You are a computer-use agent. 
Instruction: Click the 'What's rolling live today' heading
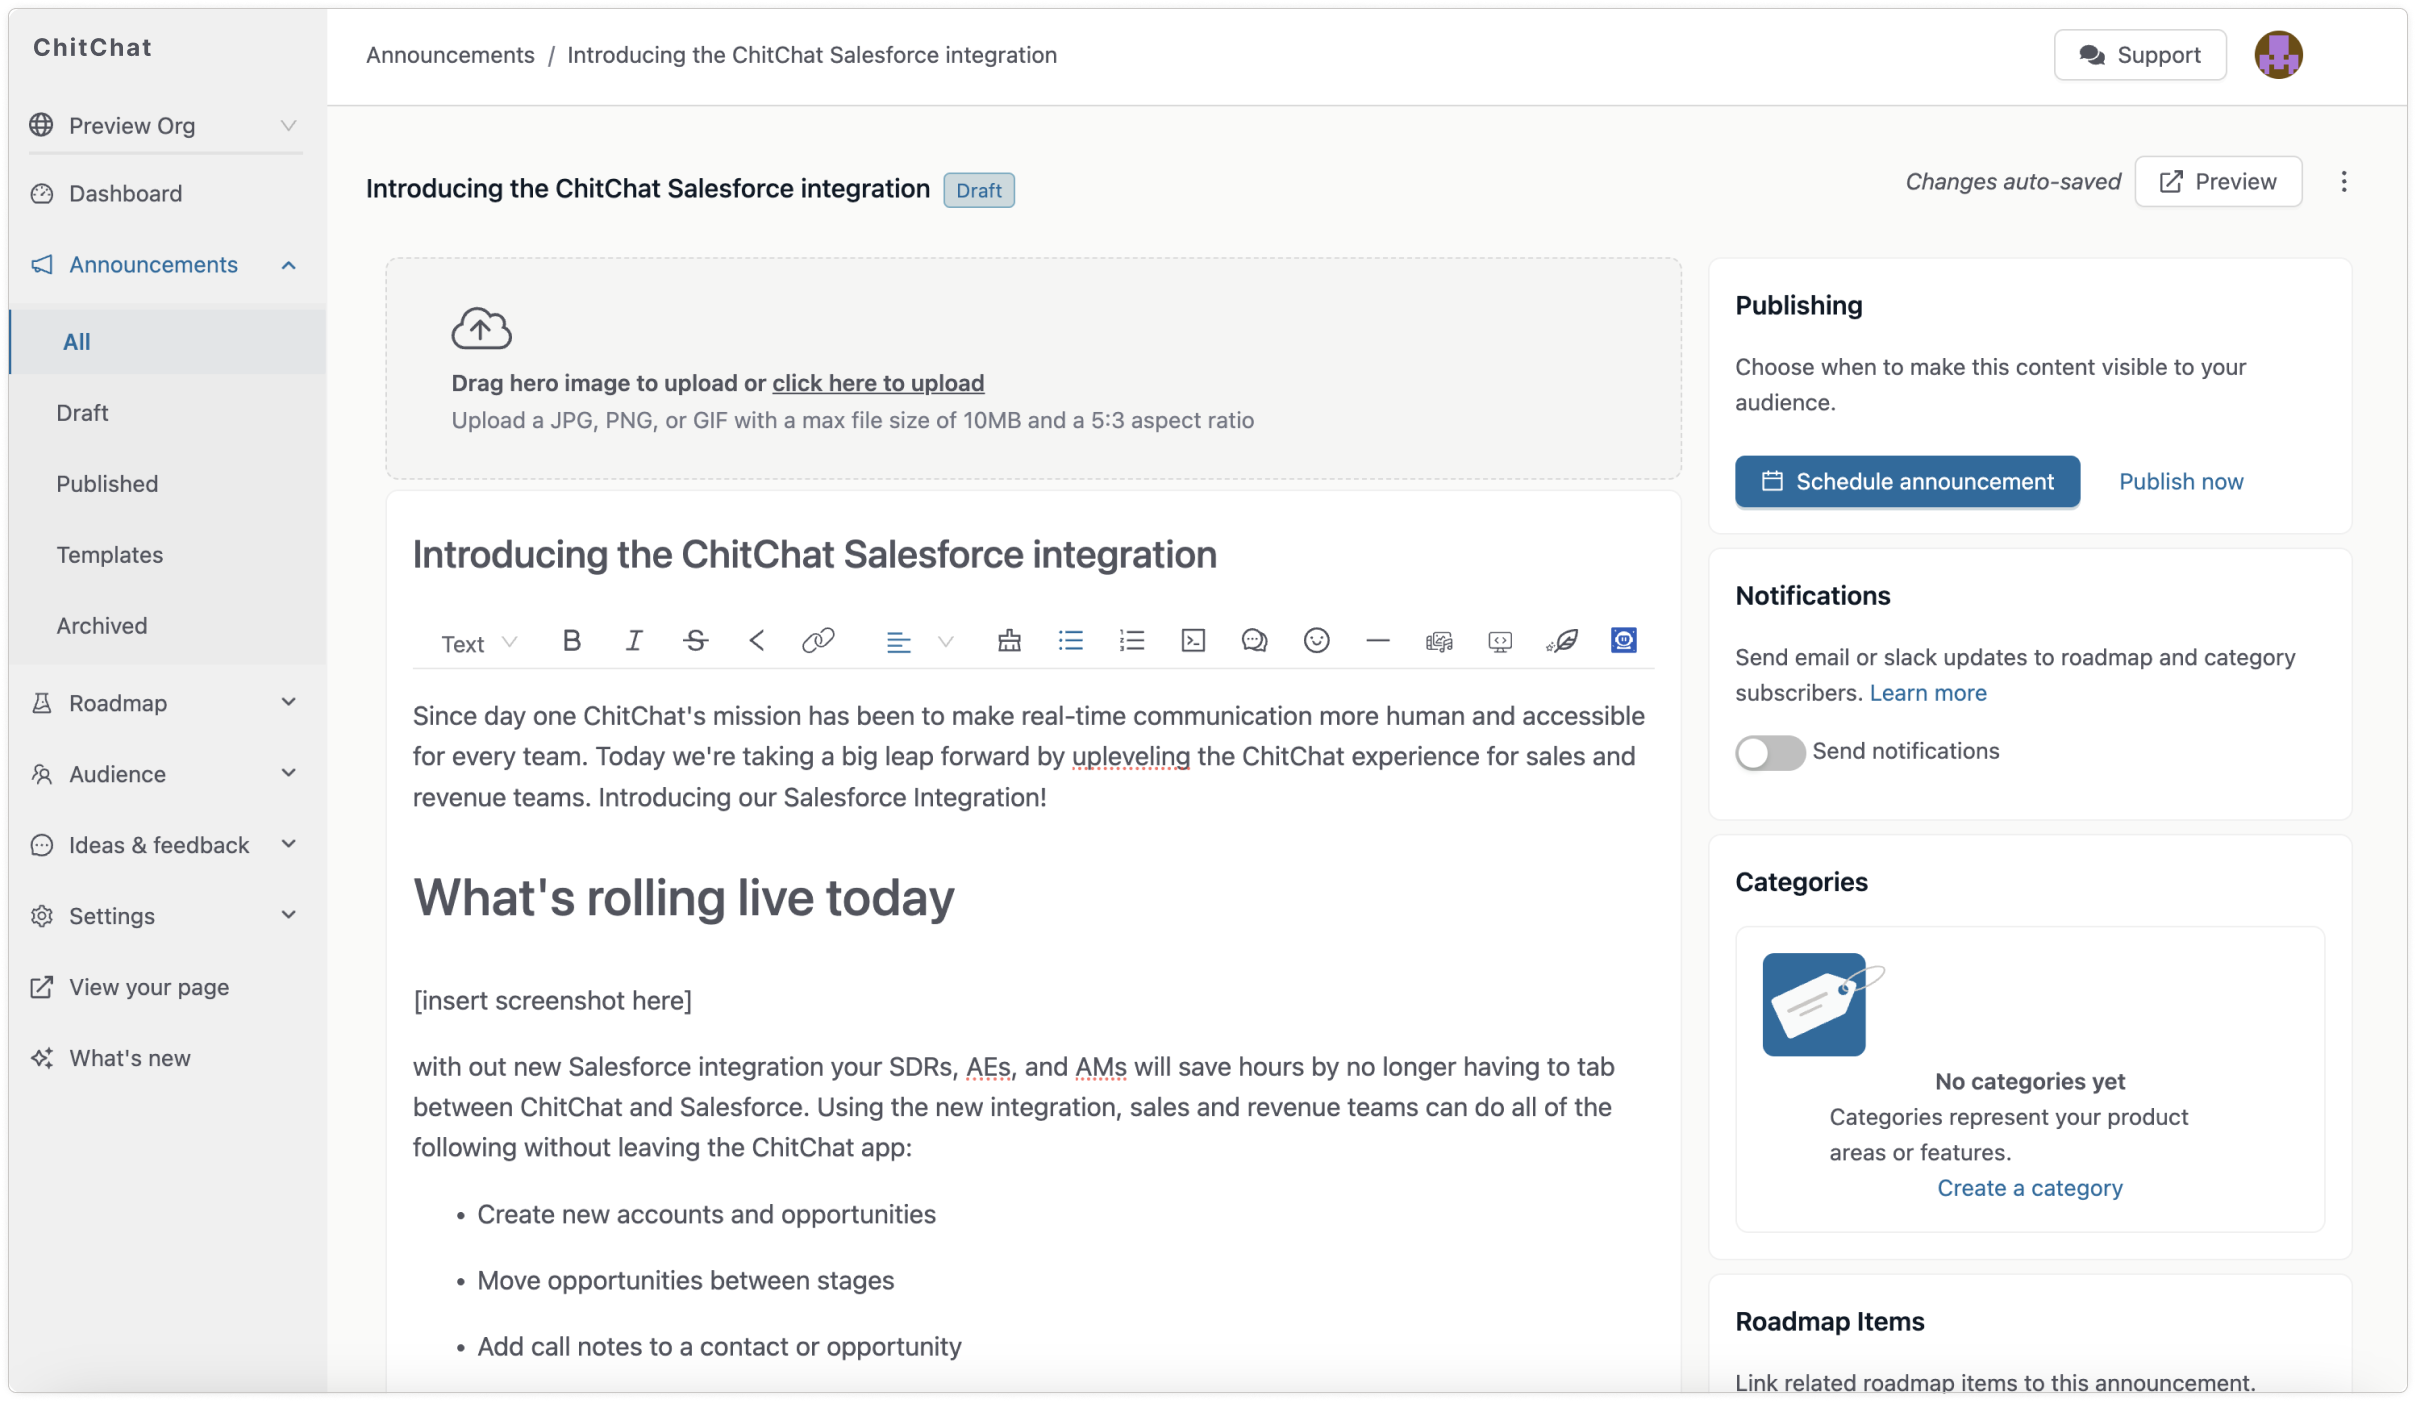pyautogui.click(x=683, y=897)
